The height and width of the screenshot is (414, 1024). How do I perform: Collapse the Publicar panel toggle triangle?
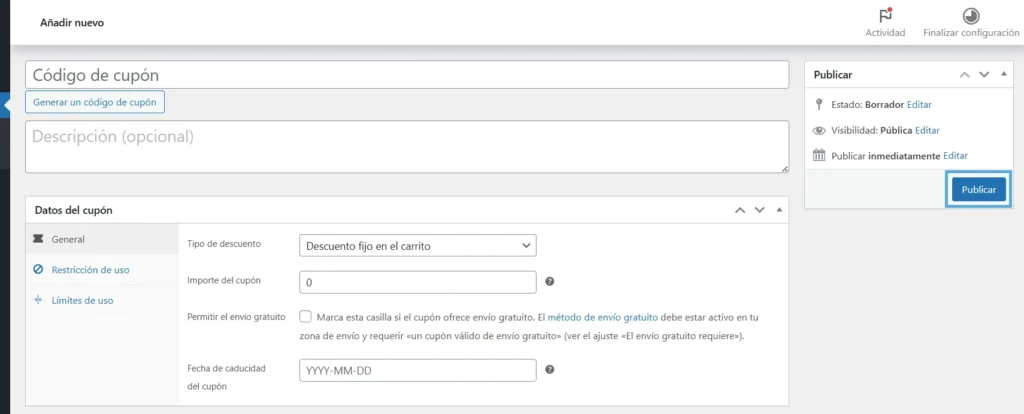[1003, 75]
